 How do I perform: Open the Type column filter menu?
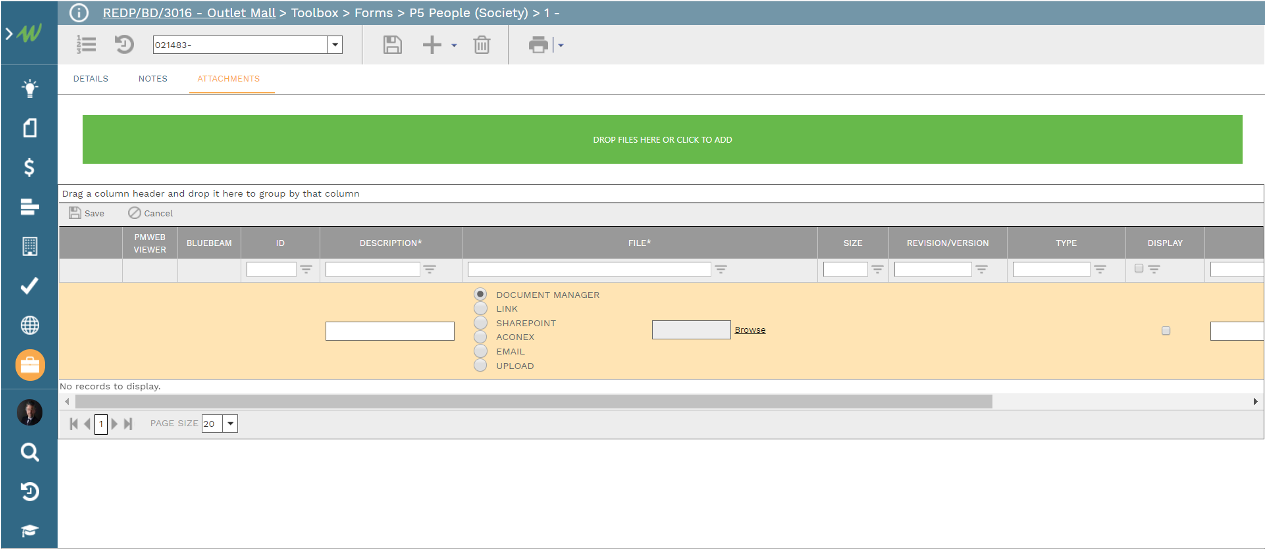click(1100, 269)
